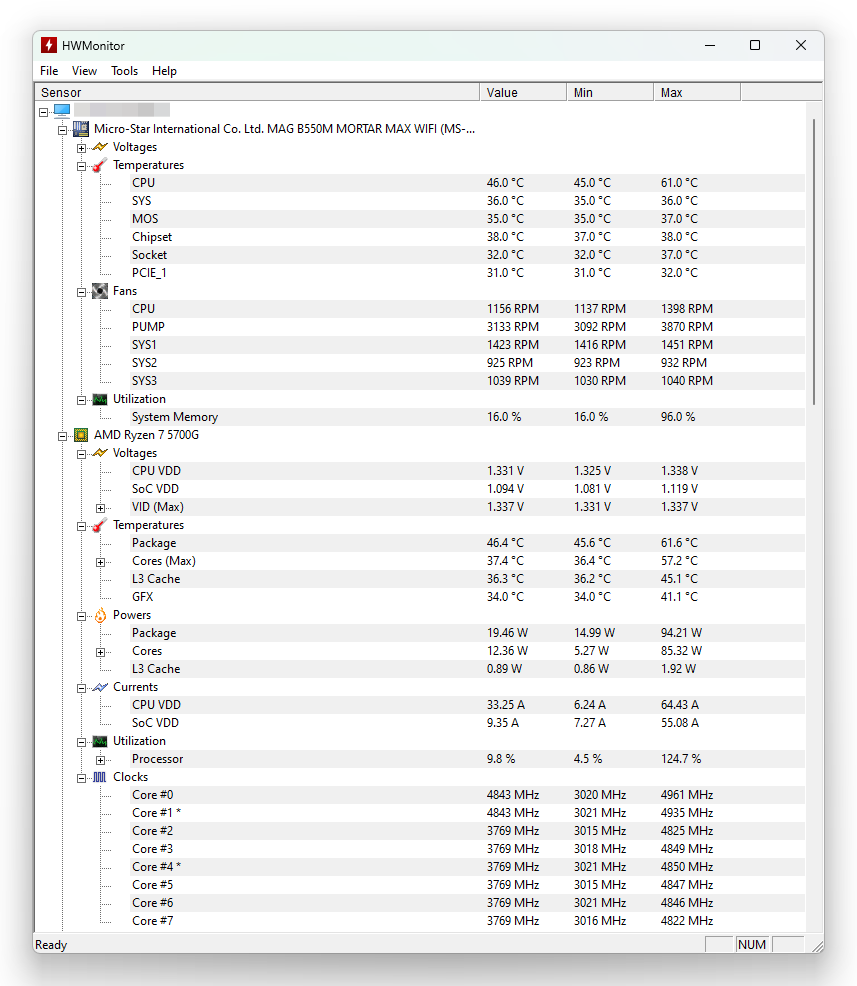Image resolution: width=857 pixels, height=986 pixels.
Task: Click the 61.6 °C package max temperature
Action: 679,543
